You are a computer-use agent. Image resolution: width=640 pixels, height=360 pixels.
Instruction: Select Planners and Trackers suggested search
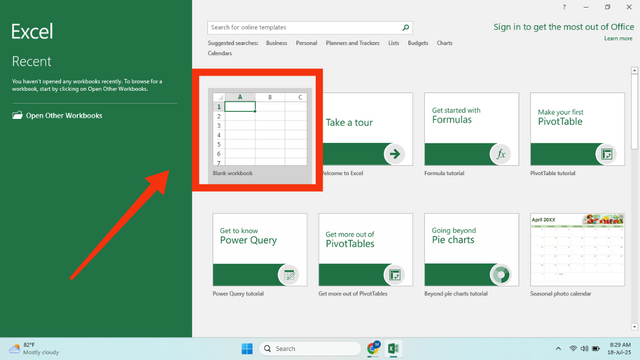(352, 43)
